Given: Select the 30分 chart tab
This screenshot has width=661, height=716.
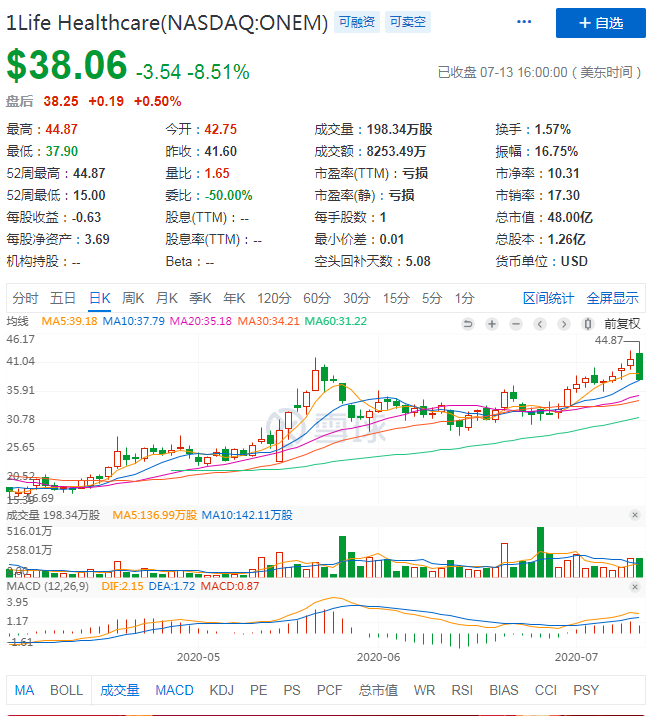Looking at the screenshot, I should [x=357, y=298].
